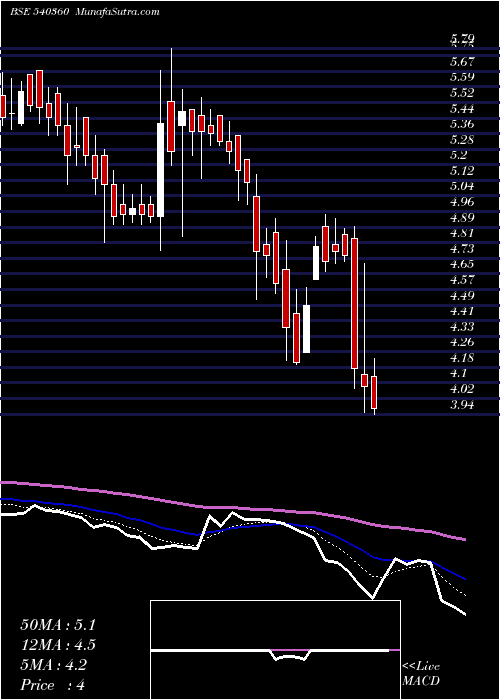The height and width of the screenshot is (700, 500).
Task: Click the 5.36 price axis label
Action: pos(462,124)
